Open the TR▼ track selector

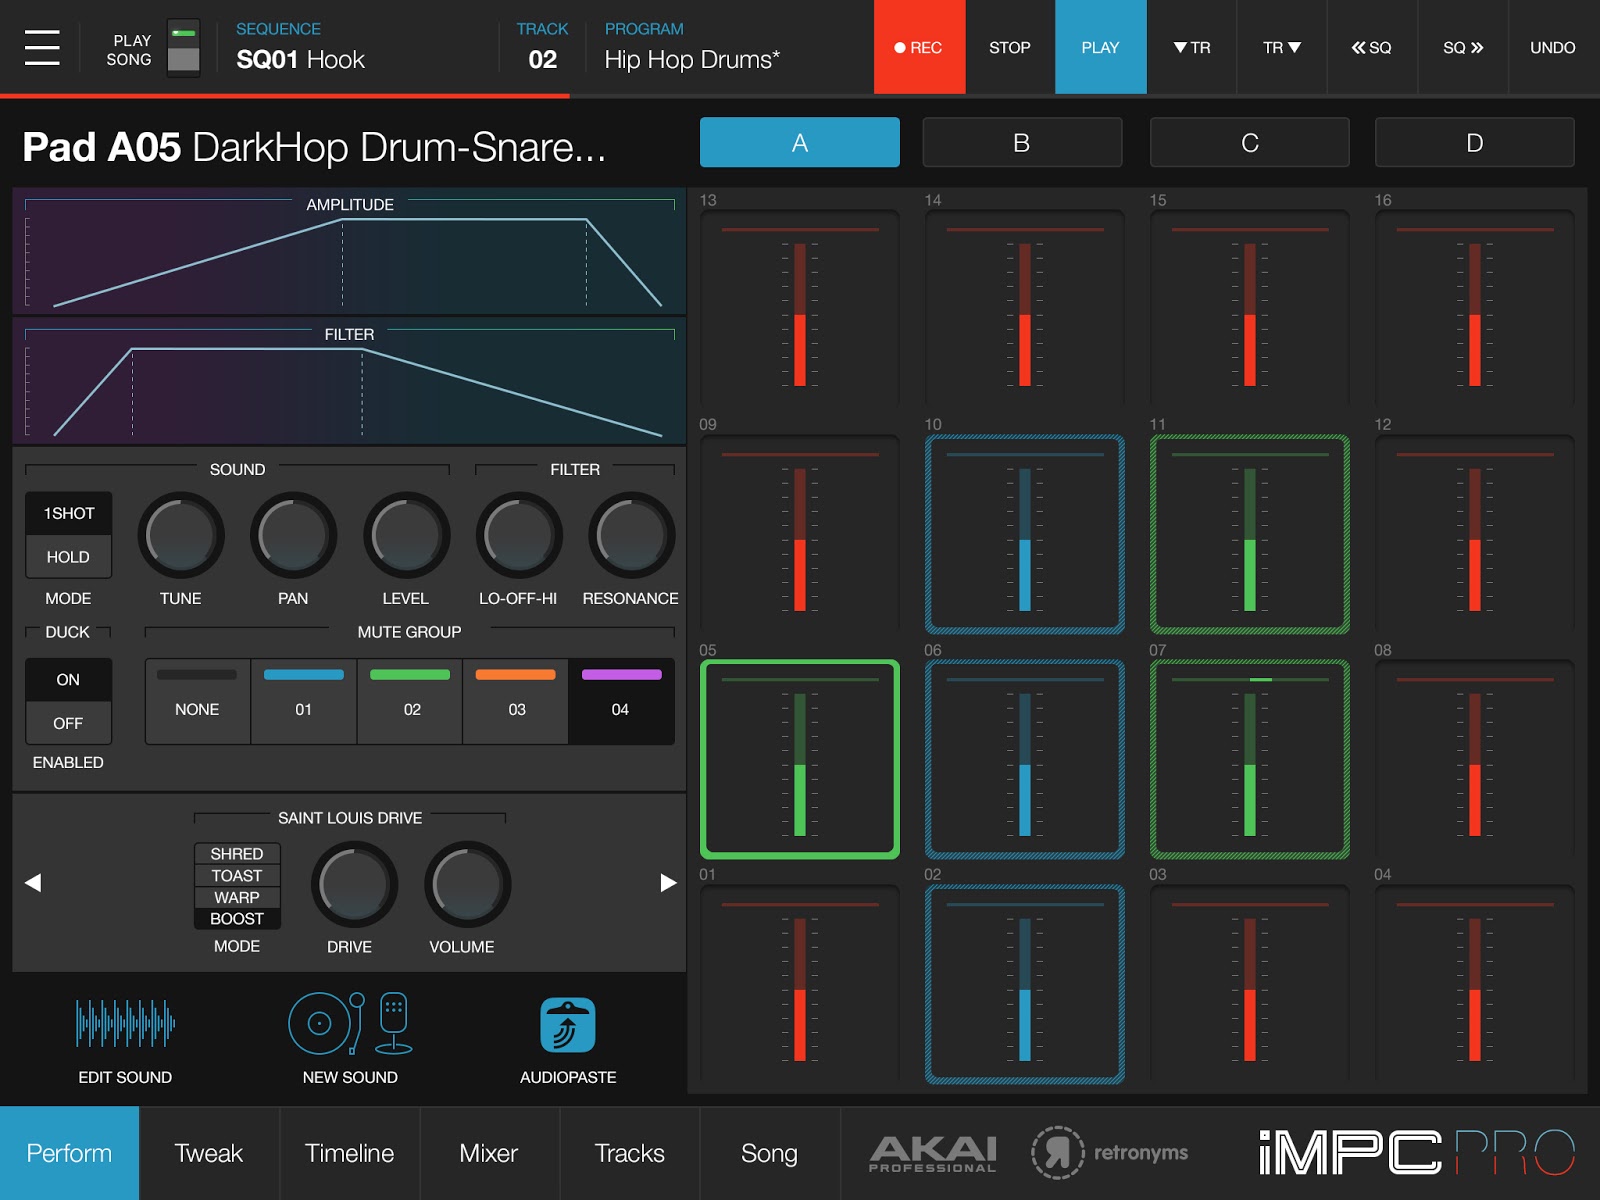pos(1281,47)
